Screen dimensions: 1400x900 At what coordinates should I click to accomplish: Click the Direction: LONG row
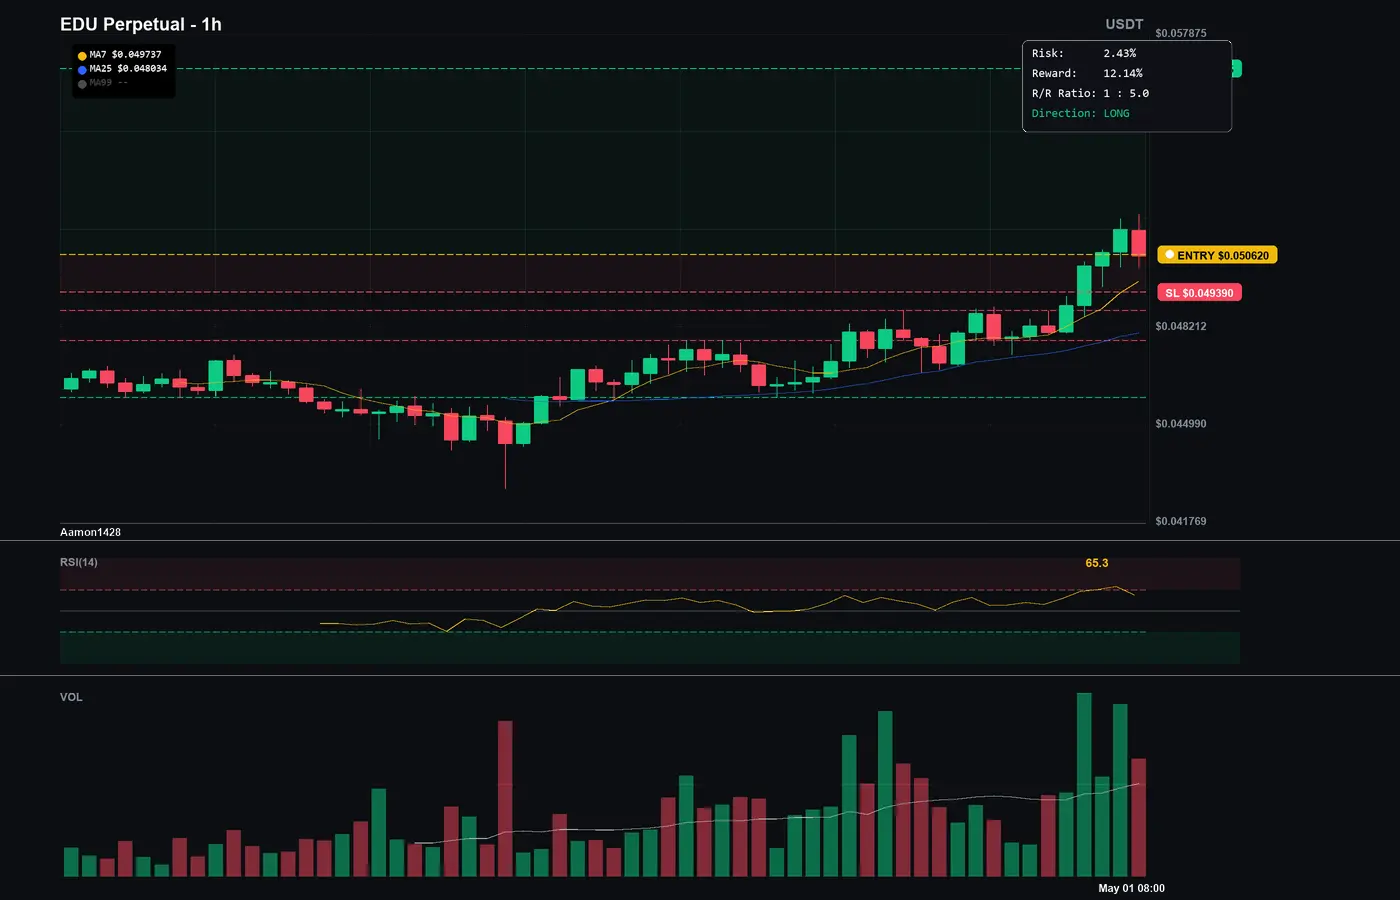point(1081,113)
